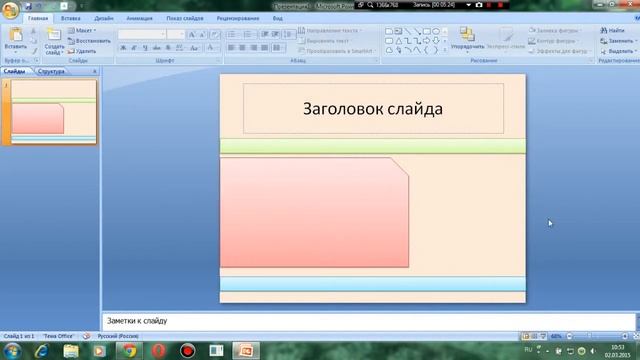Click the decrease list level icon
The height and width of the screenshot is (360, 640).
pos(264,34)
